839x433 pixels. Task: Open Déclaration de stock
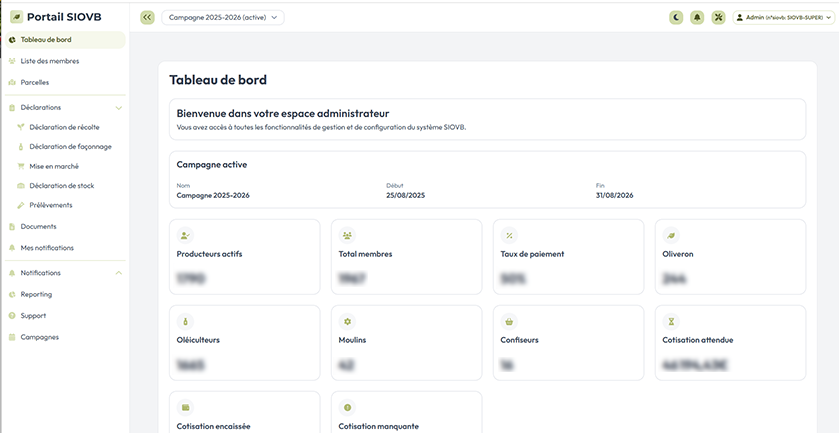pos(61,185)
